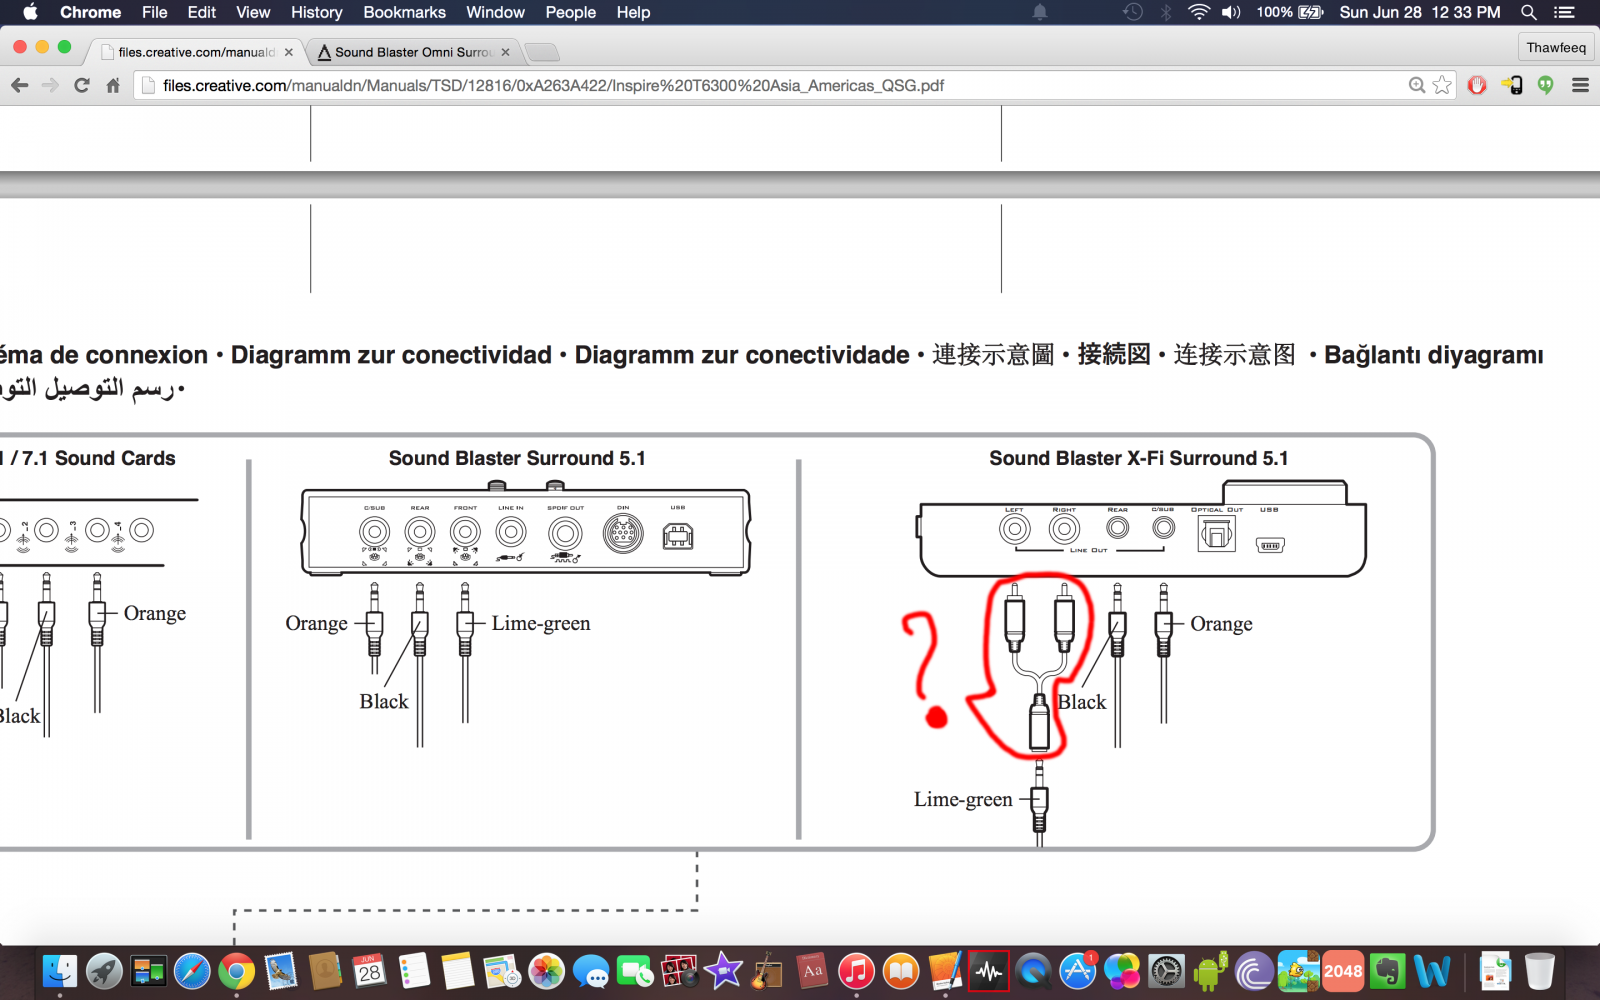The height and width of the screenshot is (1000, 1600).
Task: Open the Edit menu
Action: pyautogui.click(x=201, y=12)
